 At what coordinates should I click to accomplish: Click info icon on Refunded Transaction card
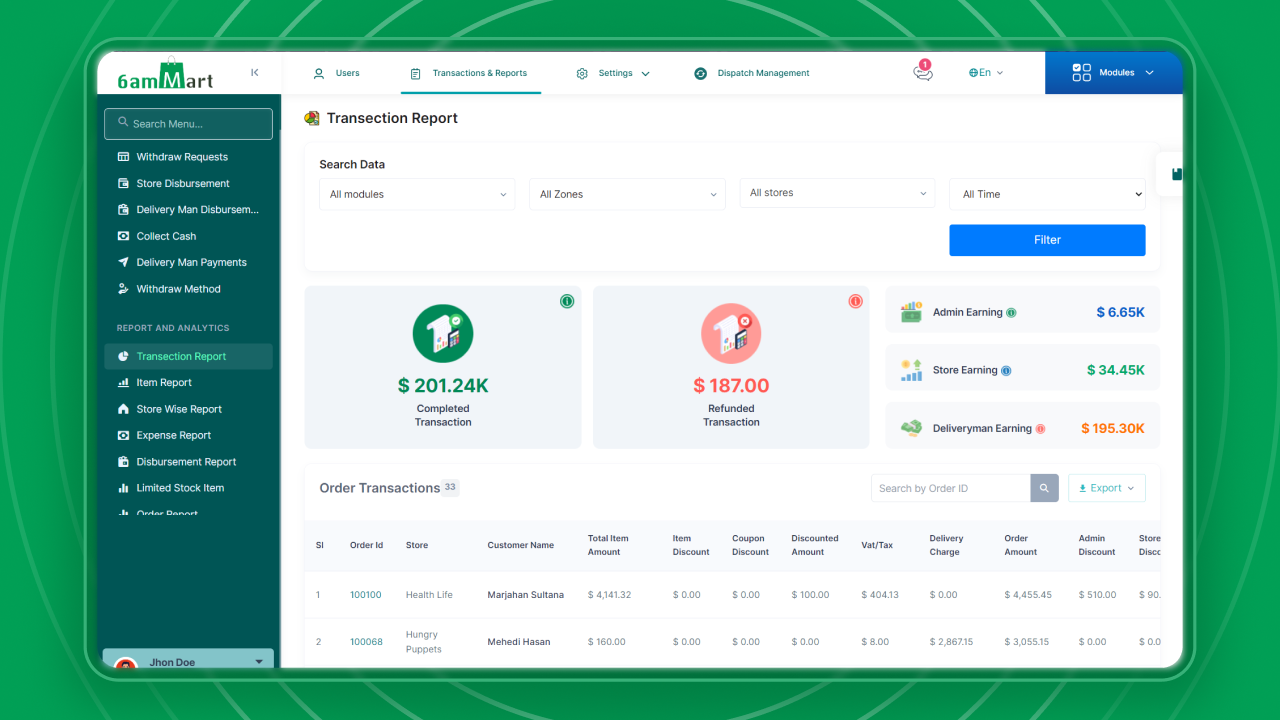click(855, 301)
